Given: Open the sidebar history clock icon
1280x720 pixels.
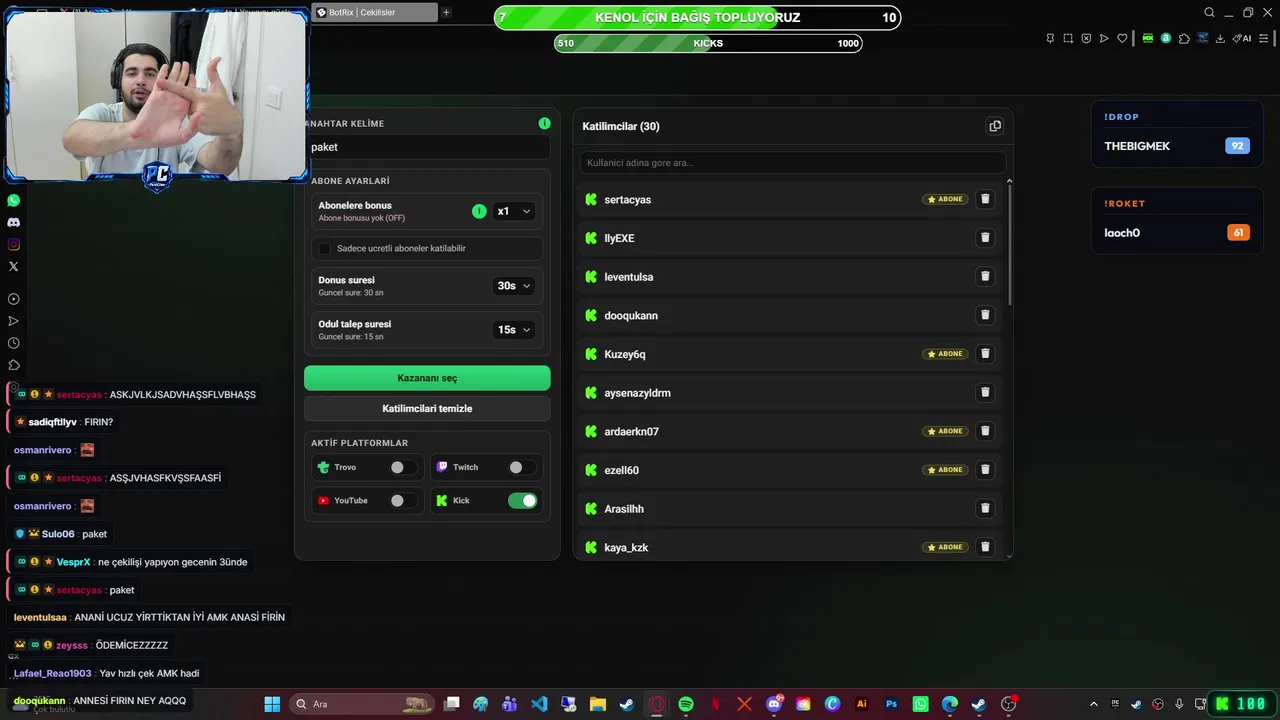Looking at the screenshot, I should click(x=13, y=343).
